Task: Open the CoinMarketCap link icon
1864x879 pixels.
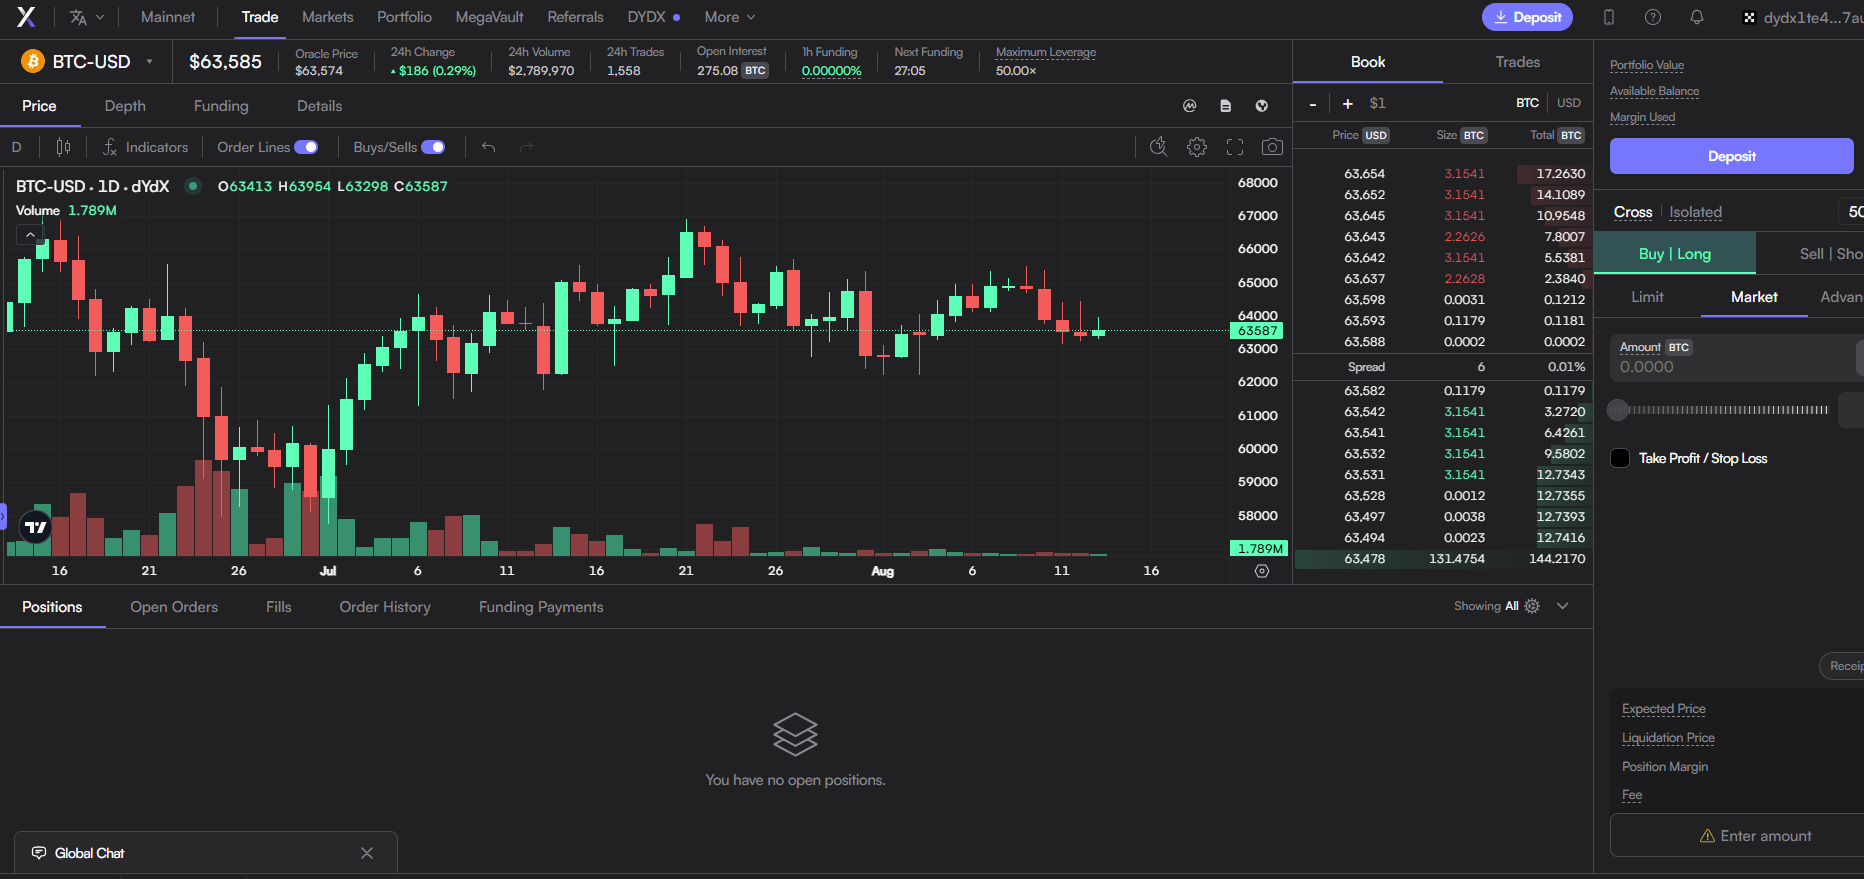Action: pyautogui.click(x=1190, y=106)
